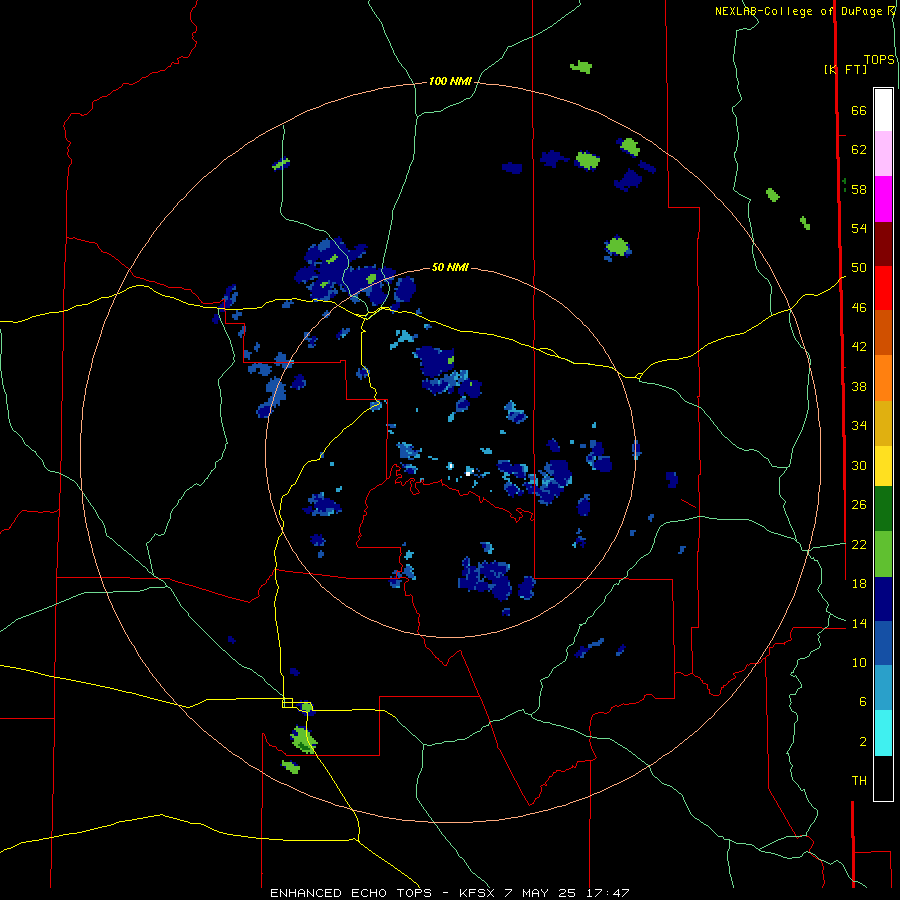Select the legend value 54
The width and height of the screenshot is (900, 900).
point(859,228)
